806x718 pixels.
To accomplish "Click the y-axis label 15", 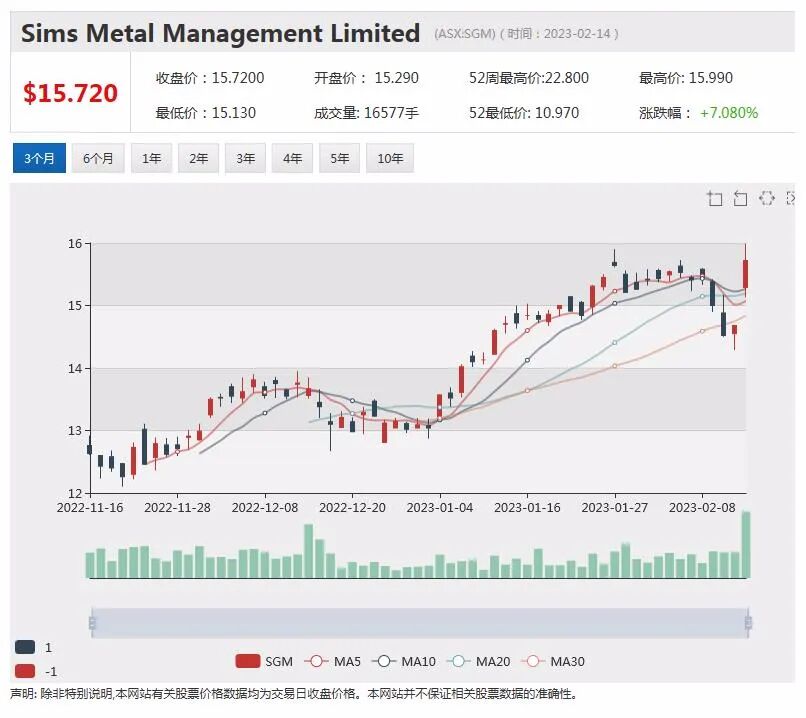I will coord(75,306).
